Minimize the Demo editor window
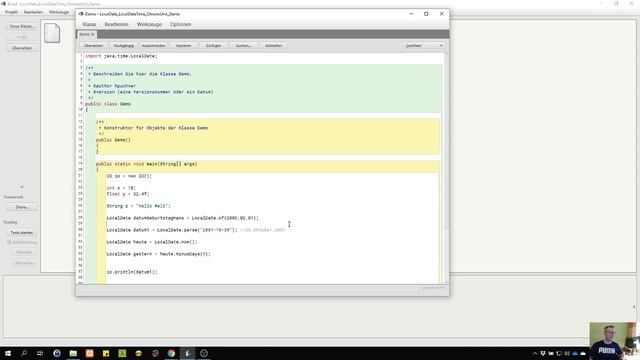The width and height of the screenshot is (640, 360). click(x=411, y=14)
